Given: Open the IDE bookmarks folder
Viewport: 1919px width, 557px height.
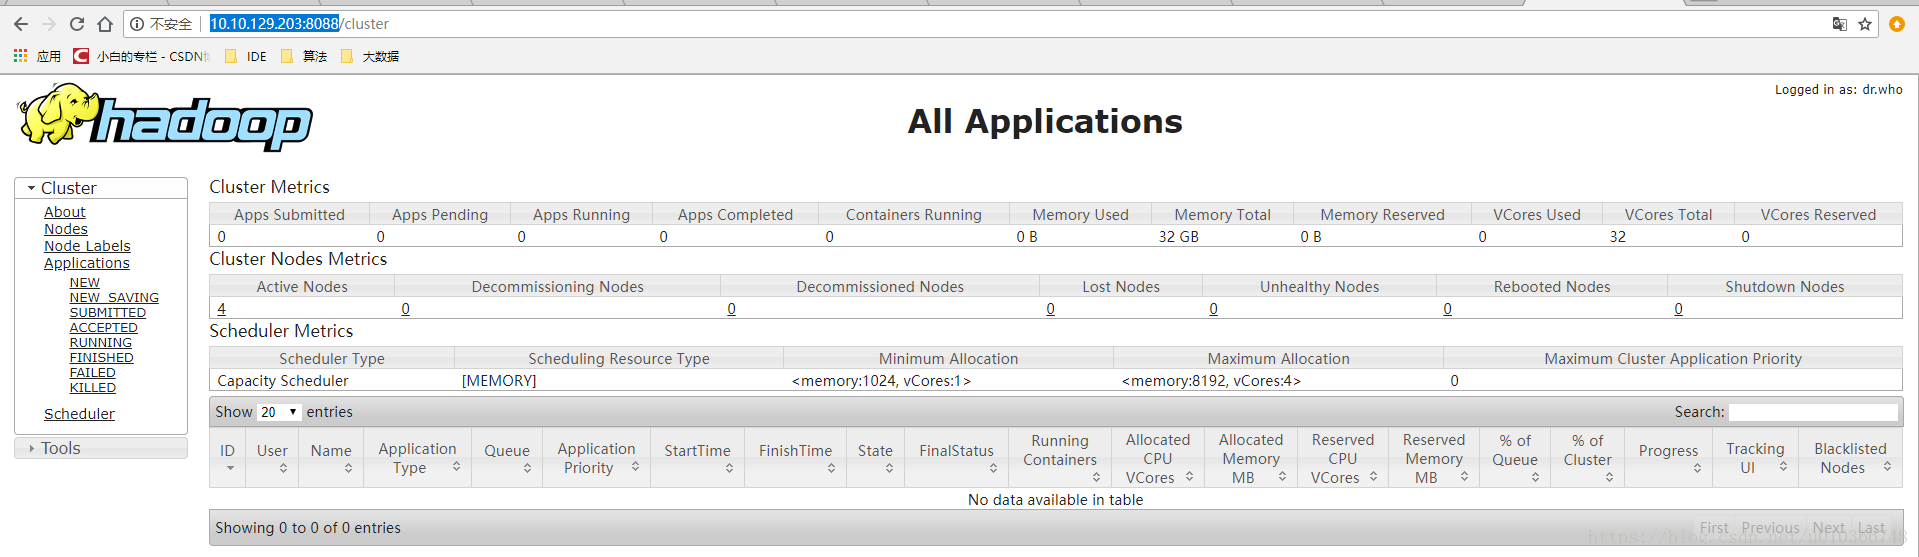Looking at the screenshot, I should click(x=246, y=56).
